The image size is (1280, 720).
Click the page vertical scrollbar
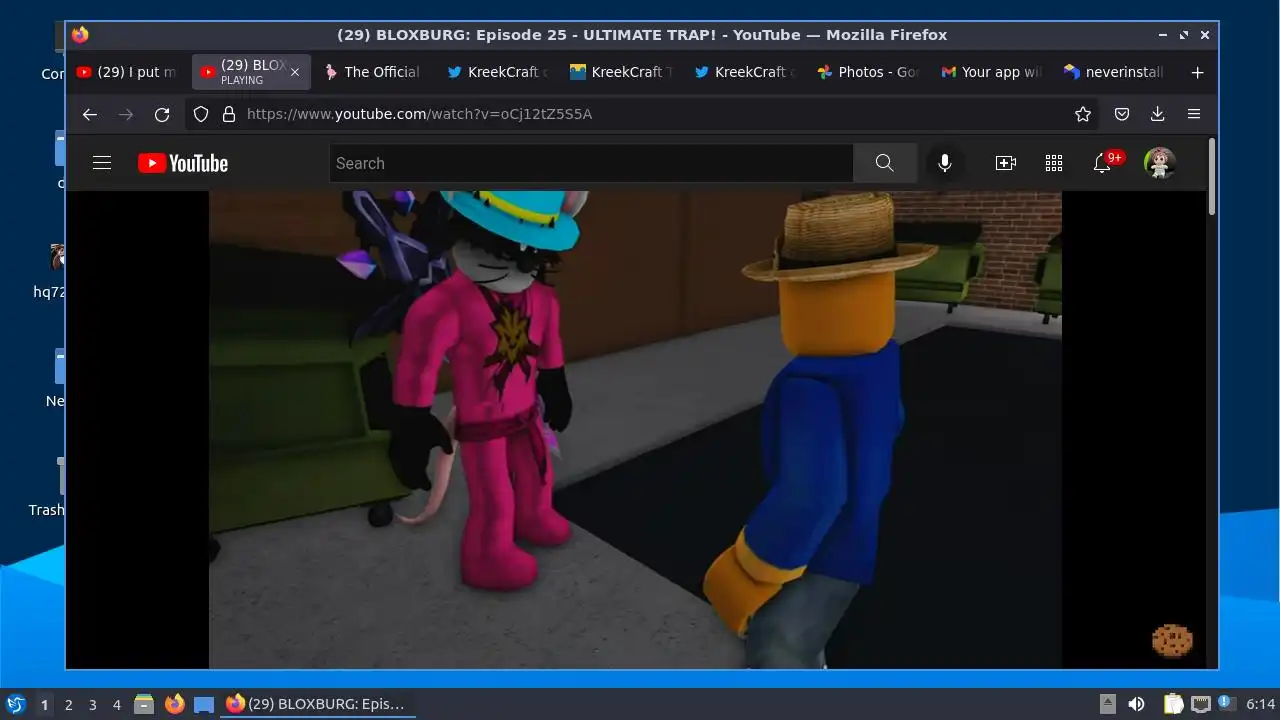point(1212,176)
